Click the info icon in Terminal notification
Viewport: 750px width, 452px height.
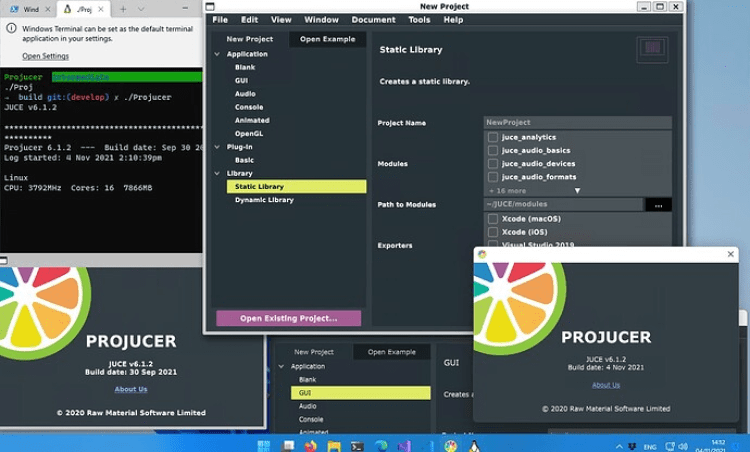pyautogui.click(x=11, y=29)
